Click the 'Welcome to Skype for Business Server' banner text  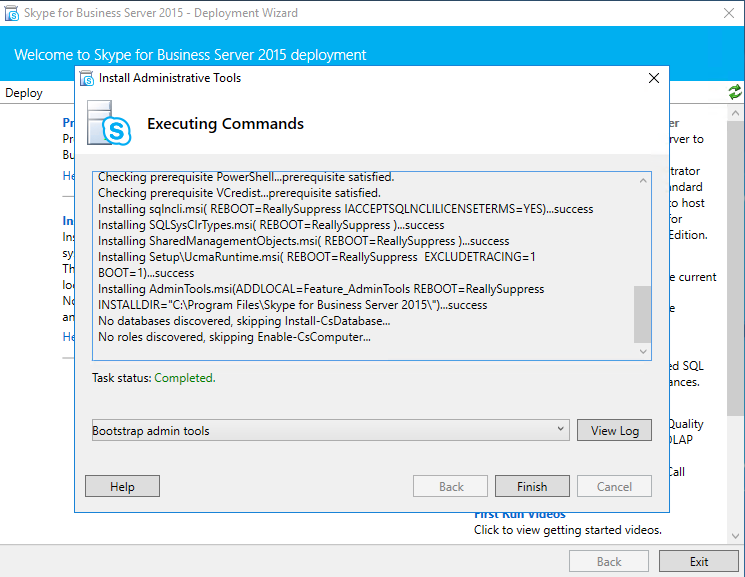(x=190, y=55)
